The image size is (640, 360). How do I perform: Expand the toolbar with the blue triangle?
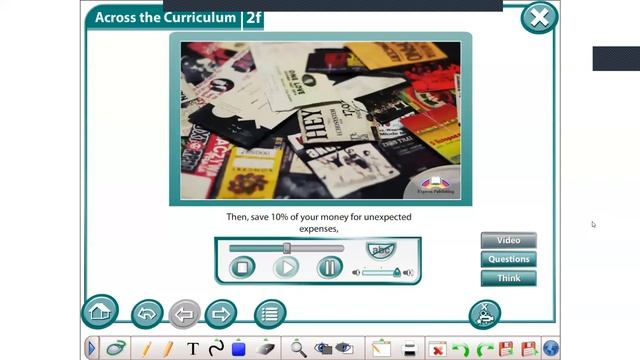(91, 349)
